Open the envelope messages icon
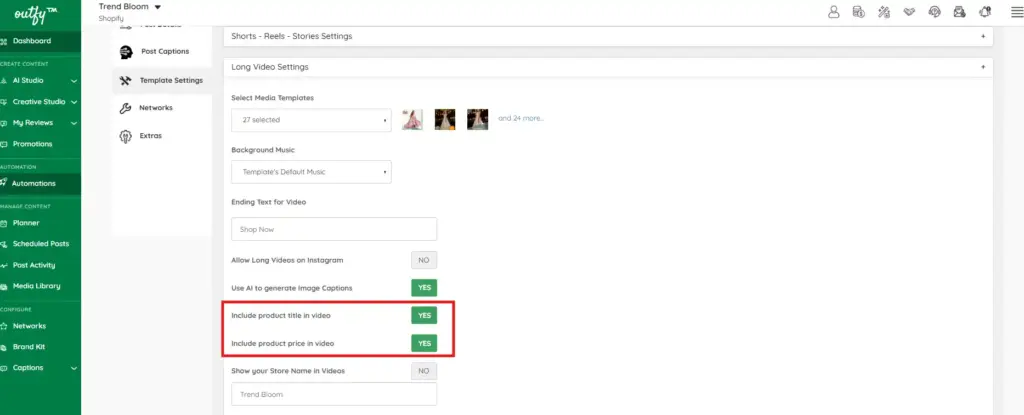The height and width of the screenshot is (415, 1024). click(959, 12)
